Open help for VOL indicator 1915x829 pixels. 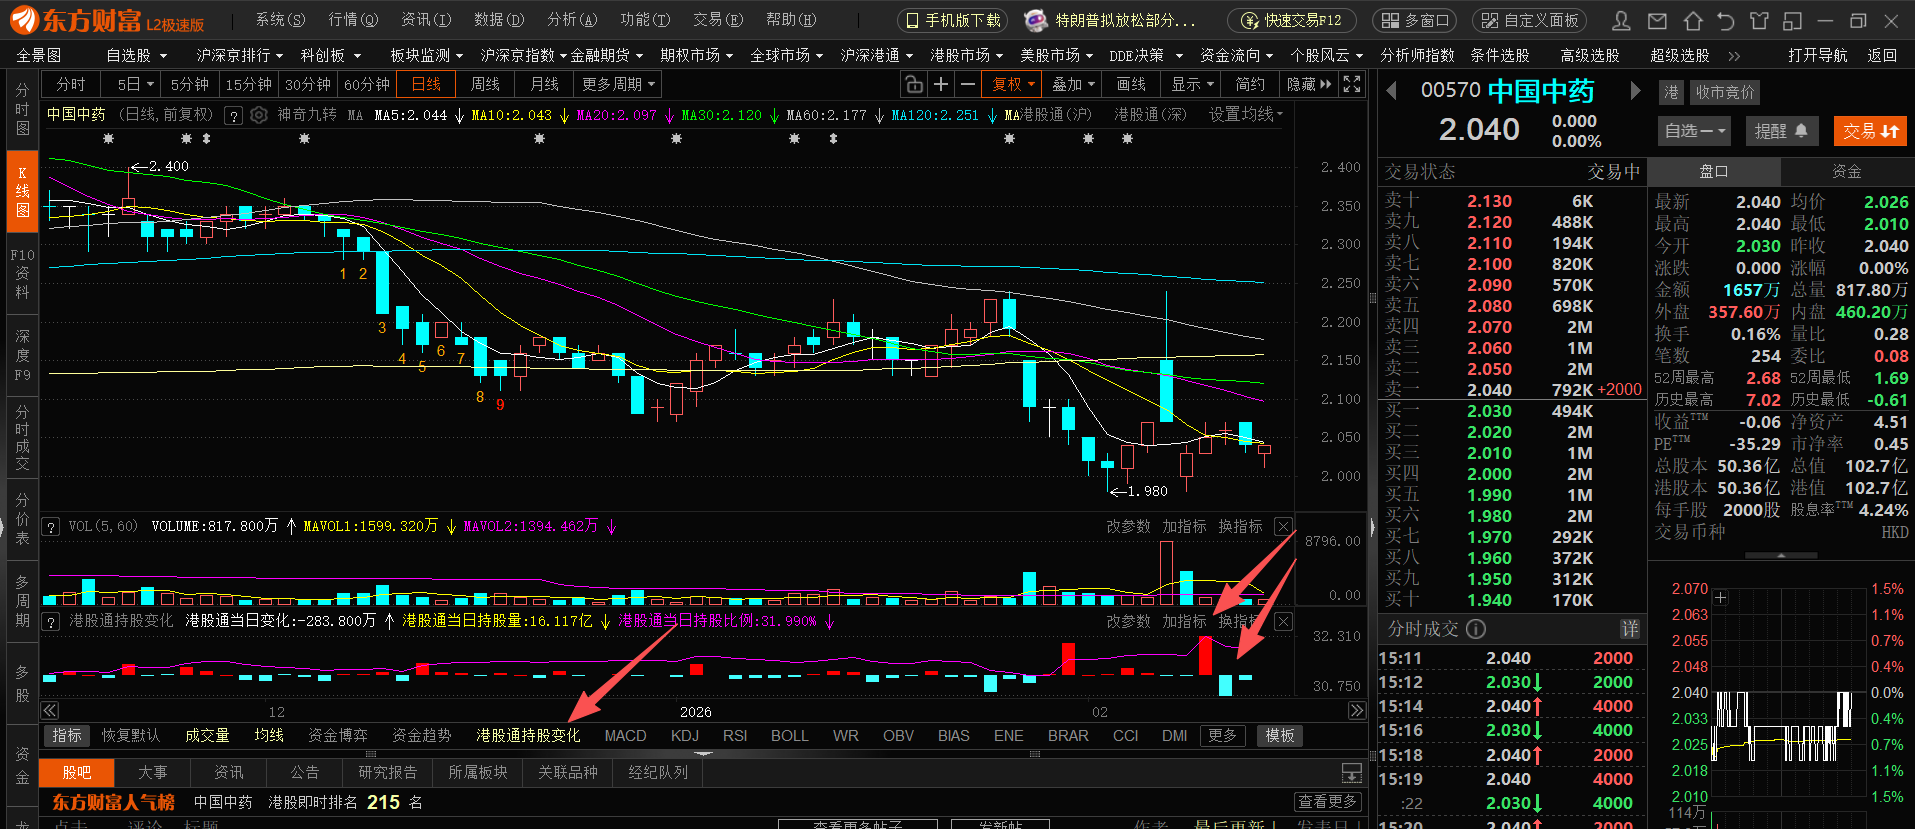(x=50, y=526)
